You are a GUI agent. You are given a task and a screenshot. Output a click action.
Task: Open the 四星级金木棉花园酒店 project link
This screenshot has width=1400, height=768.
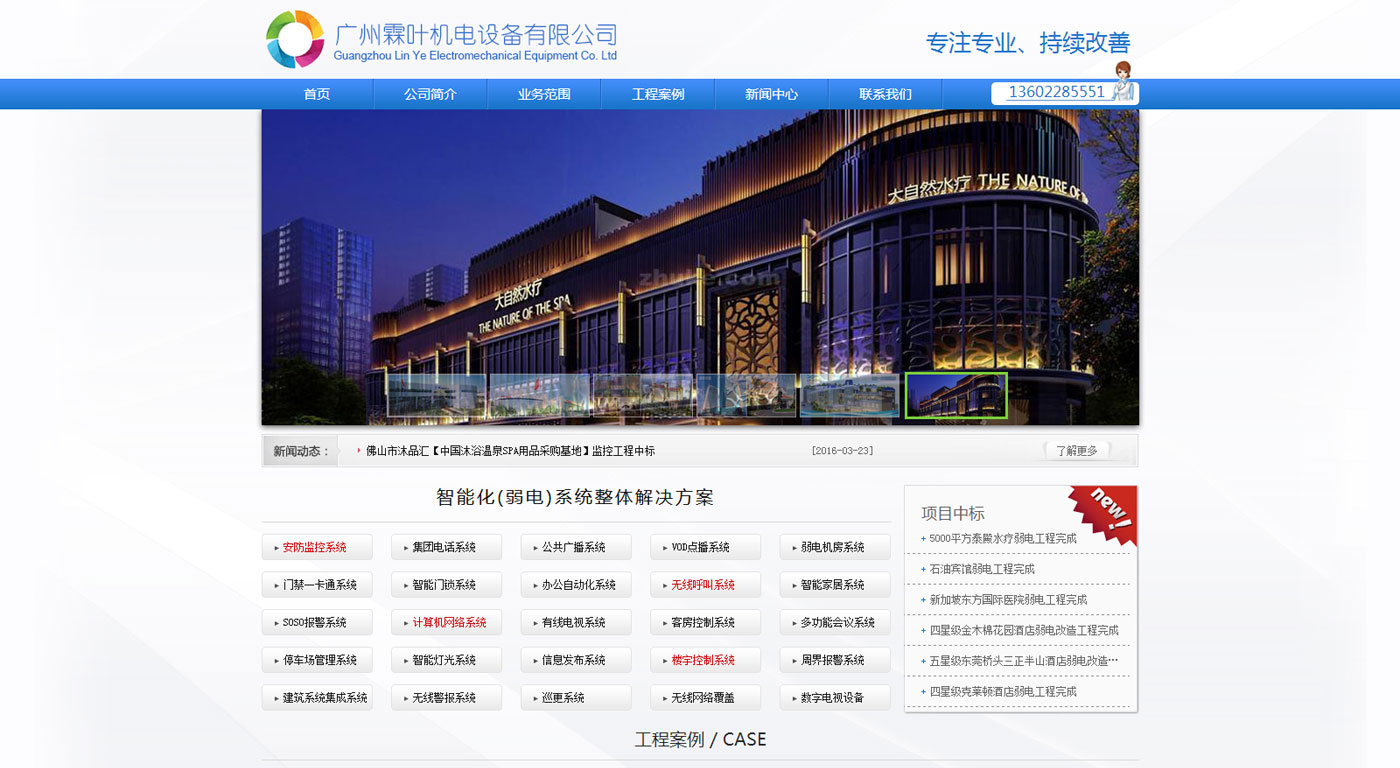point(1024,631)
